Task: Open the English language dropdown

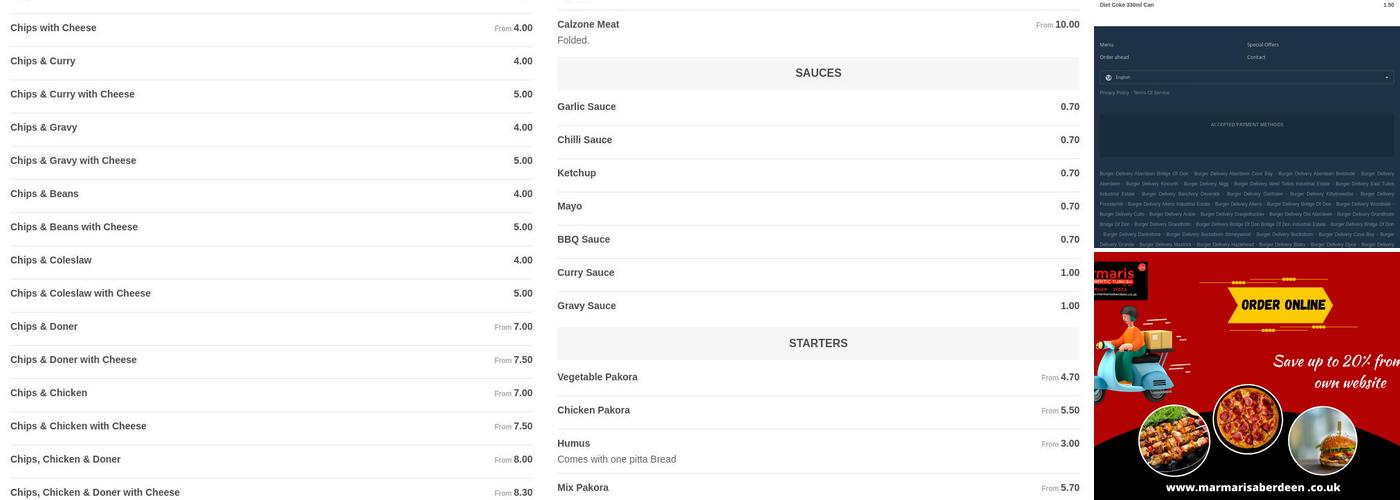Action: (1246, 77)
